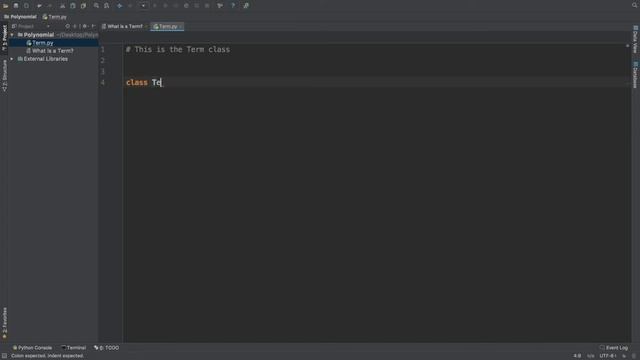This screenshot has width=640, height=360.
Task: Click the Replace toolbar icon
Action: [107, 6]
